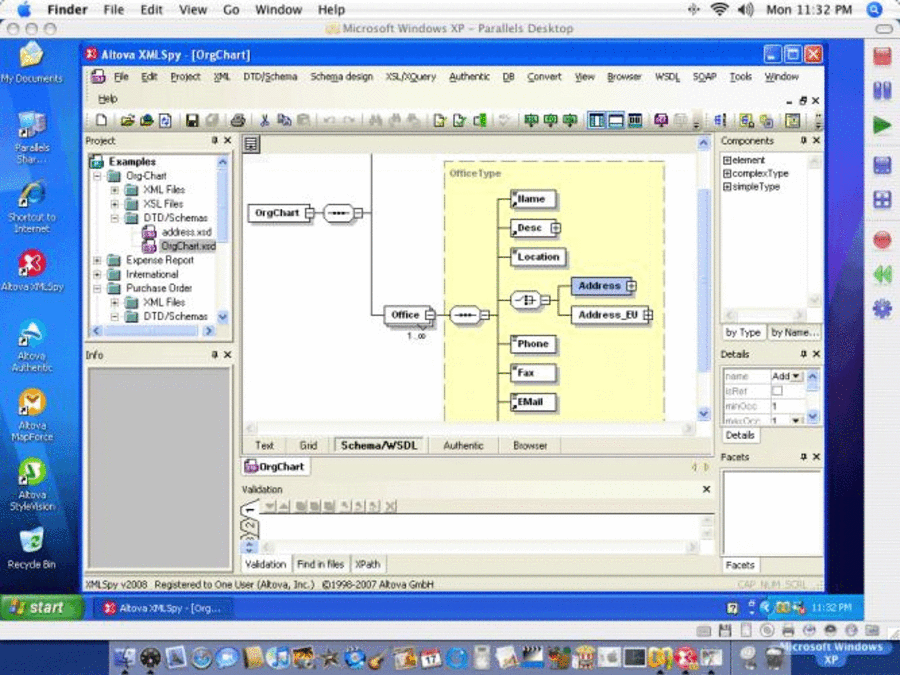Viewport: 900px width, 675px height.
Task: Open the DTD/Schema menu
Action: pyautogui.click(x=270, y=76)
